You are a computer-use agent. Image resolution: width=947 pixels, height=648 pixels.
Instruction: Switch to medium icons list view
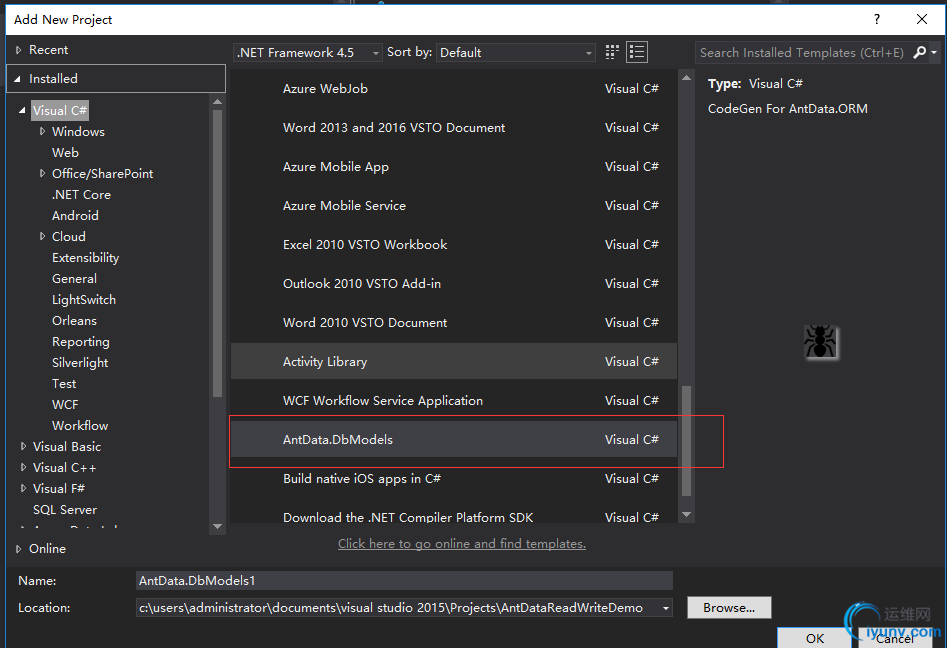(x=637, y=53)
